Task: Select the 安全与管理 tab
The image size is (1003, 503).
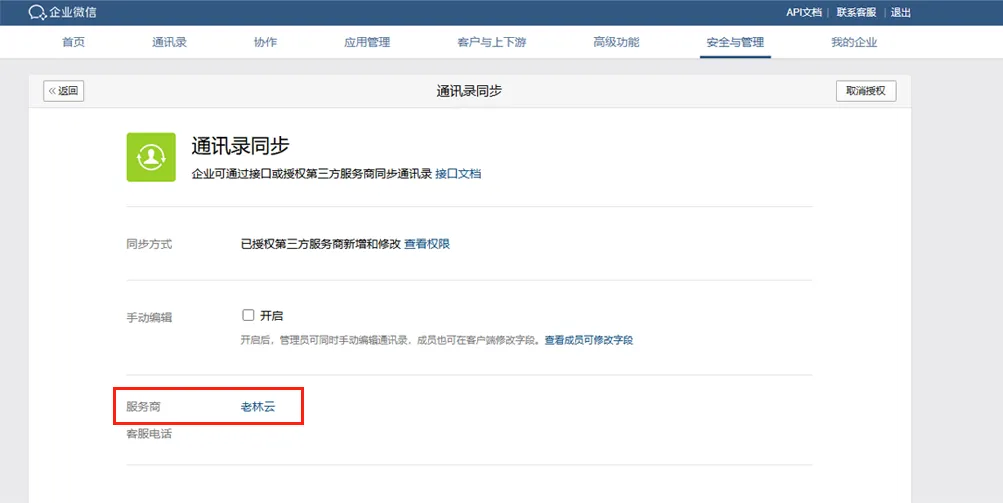Action: point(735,42)
